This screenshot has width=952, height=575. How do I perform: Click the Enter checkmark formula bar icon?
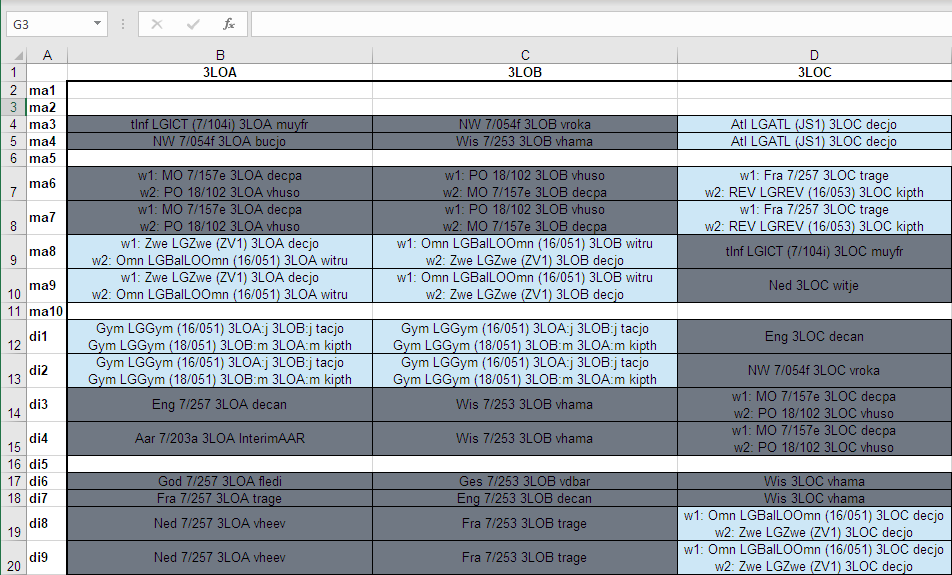pyautogui.click(x=193, y=24)
